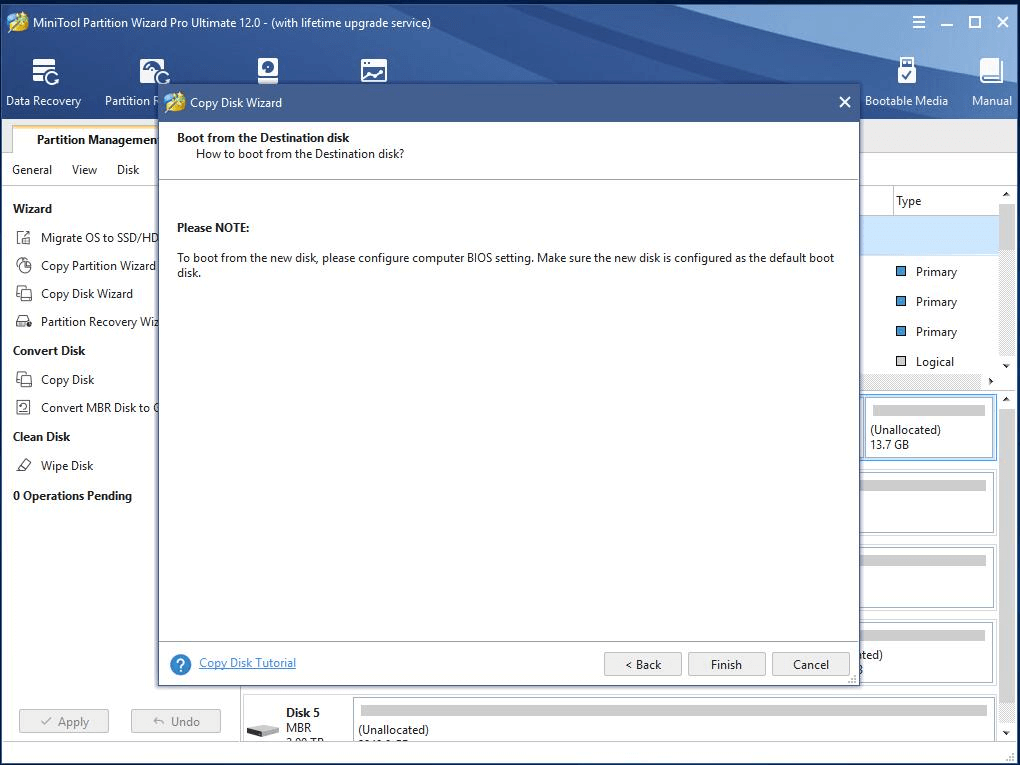
Task: Click disk map scroll up arrow
Action: (1006, 399)
